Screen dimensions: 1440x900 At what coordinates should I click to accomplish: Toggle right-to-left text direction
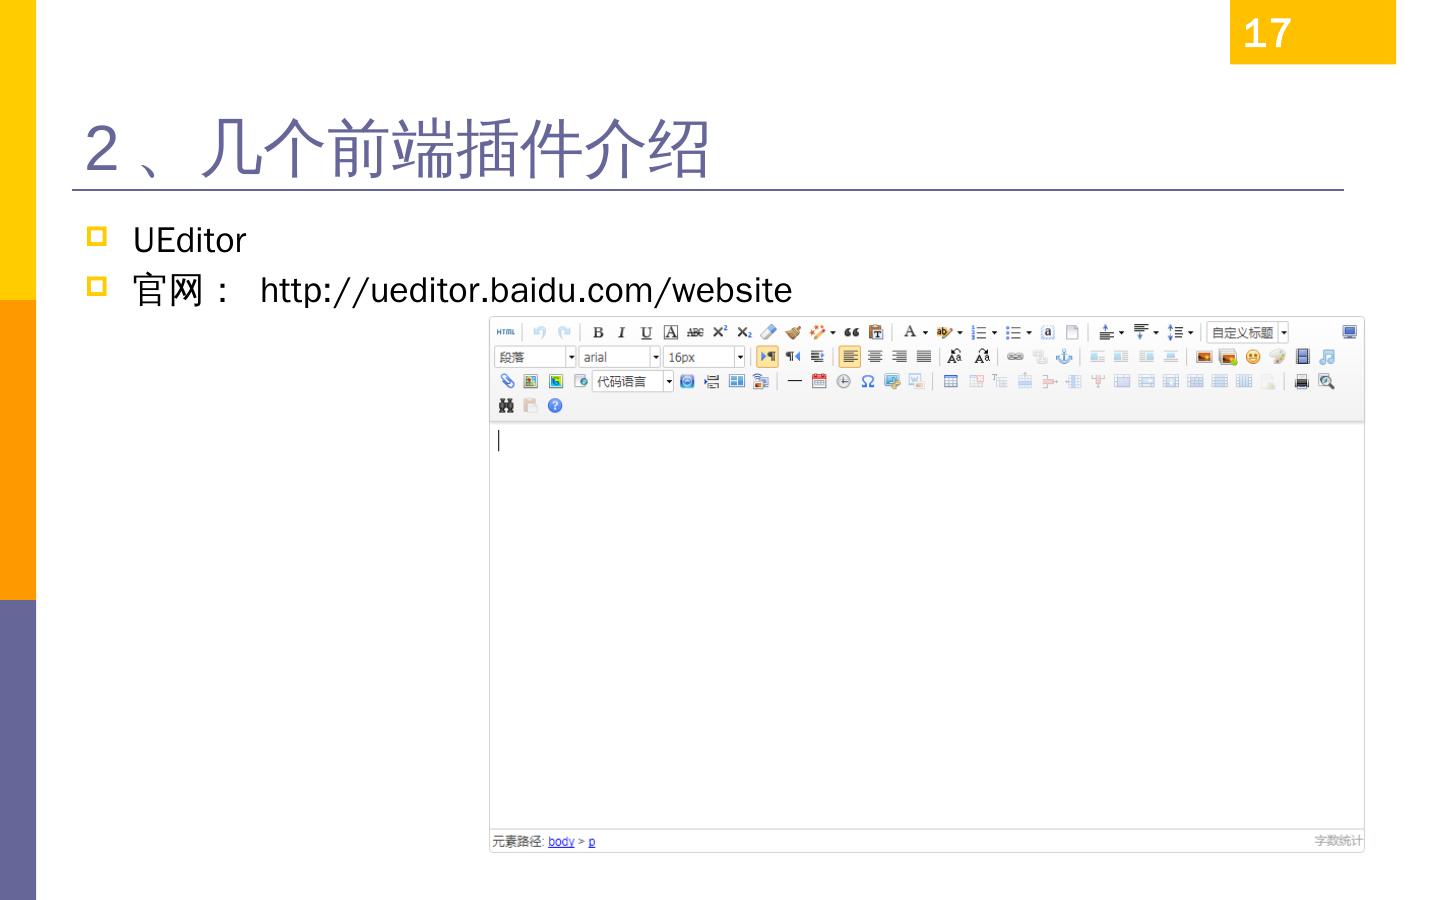click(793, 357)
